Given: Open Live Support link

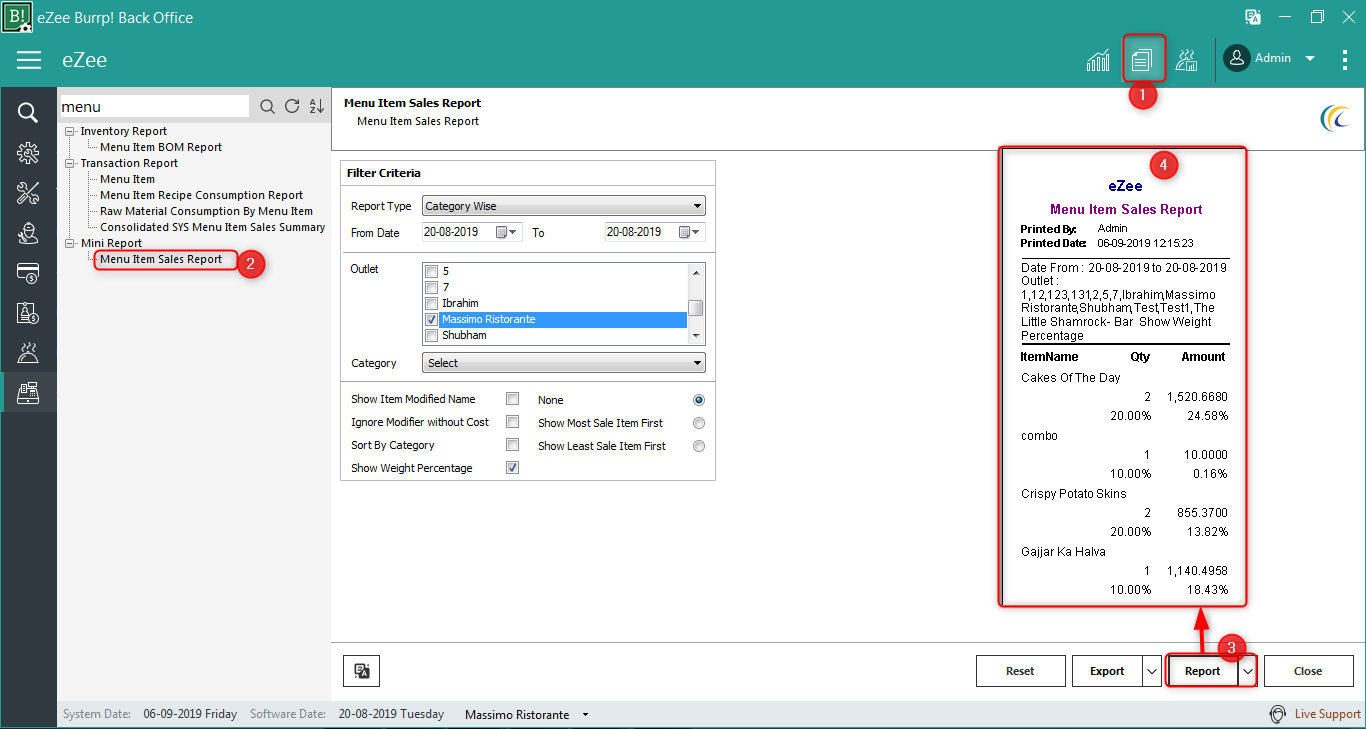Looking at the screenshot, I should tap(1327, 714).
